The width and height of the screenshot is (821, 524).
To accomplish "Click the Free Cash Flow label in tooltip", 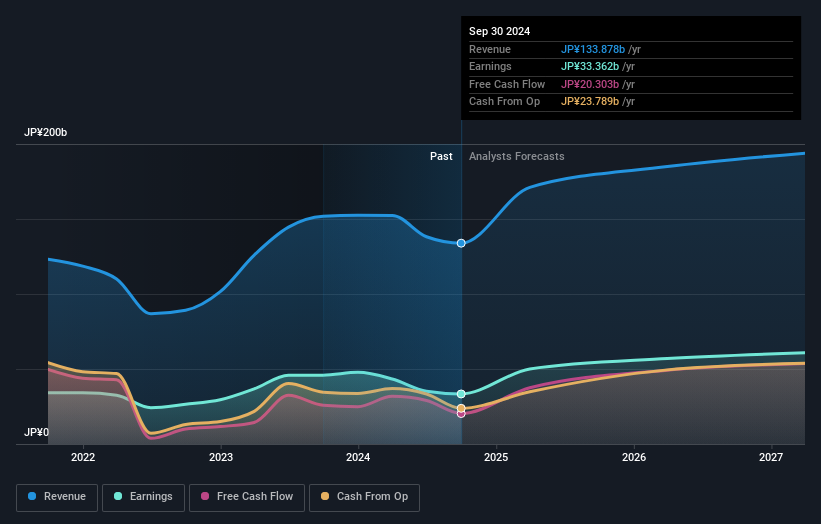I will click(x=507, y=84).
